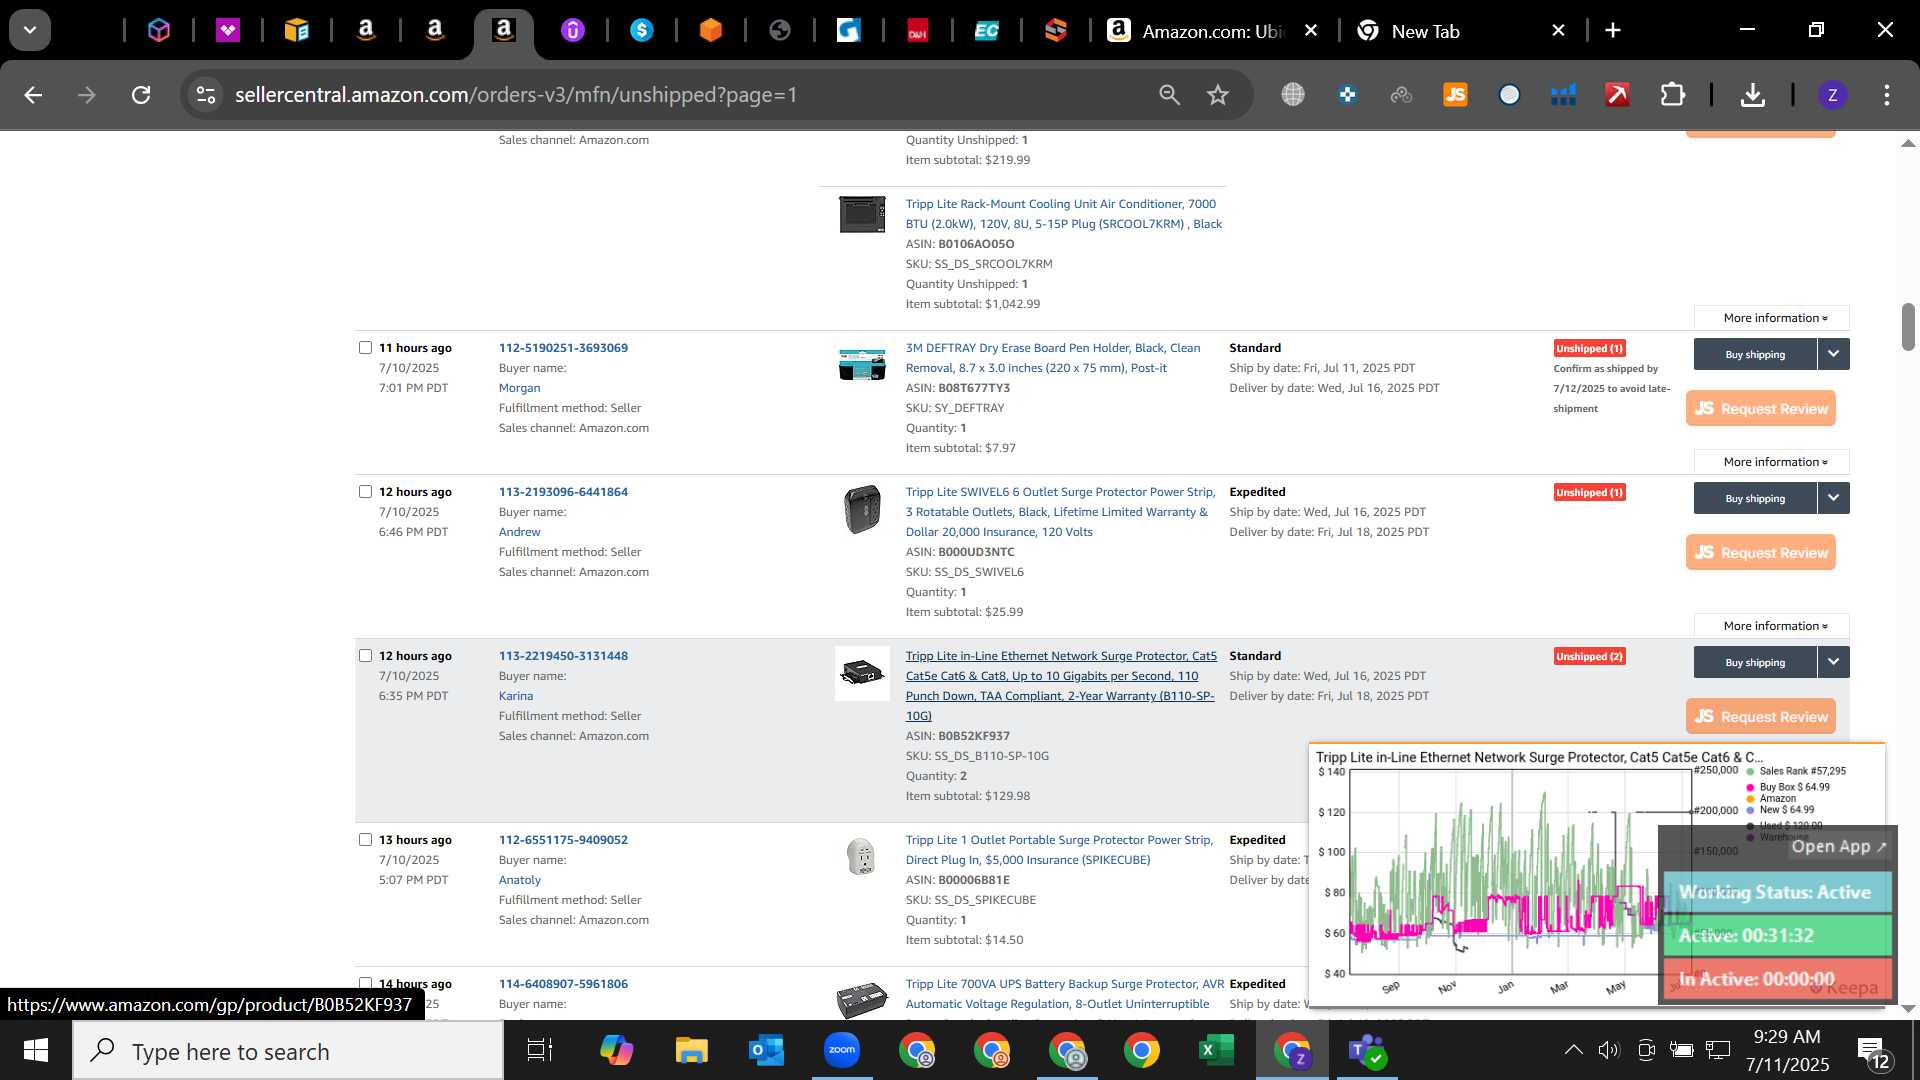Click the page vertical scrollbar thumb
The width and height of the screenshot is (1920, 1080).
[1908, 327]
